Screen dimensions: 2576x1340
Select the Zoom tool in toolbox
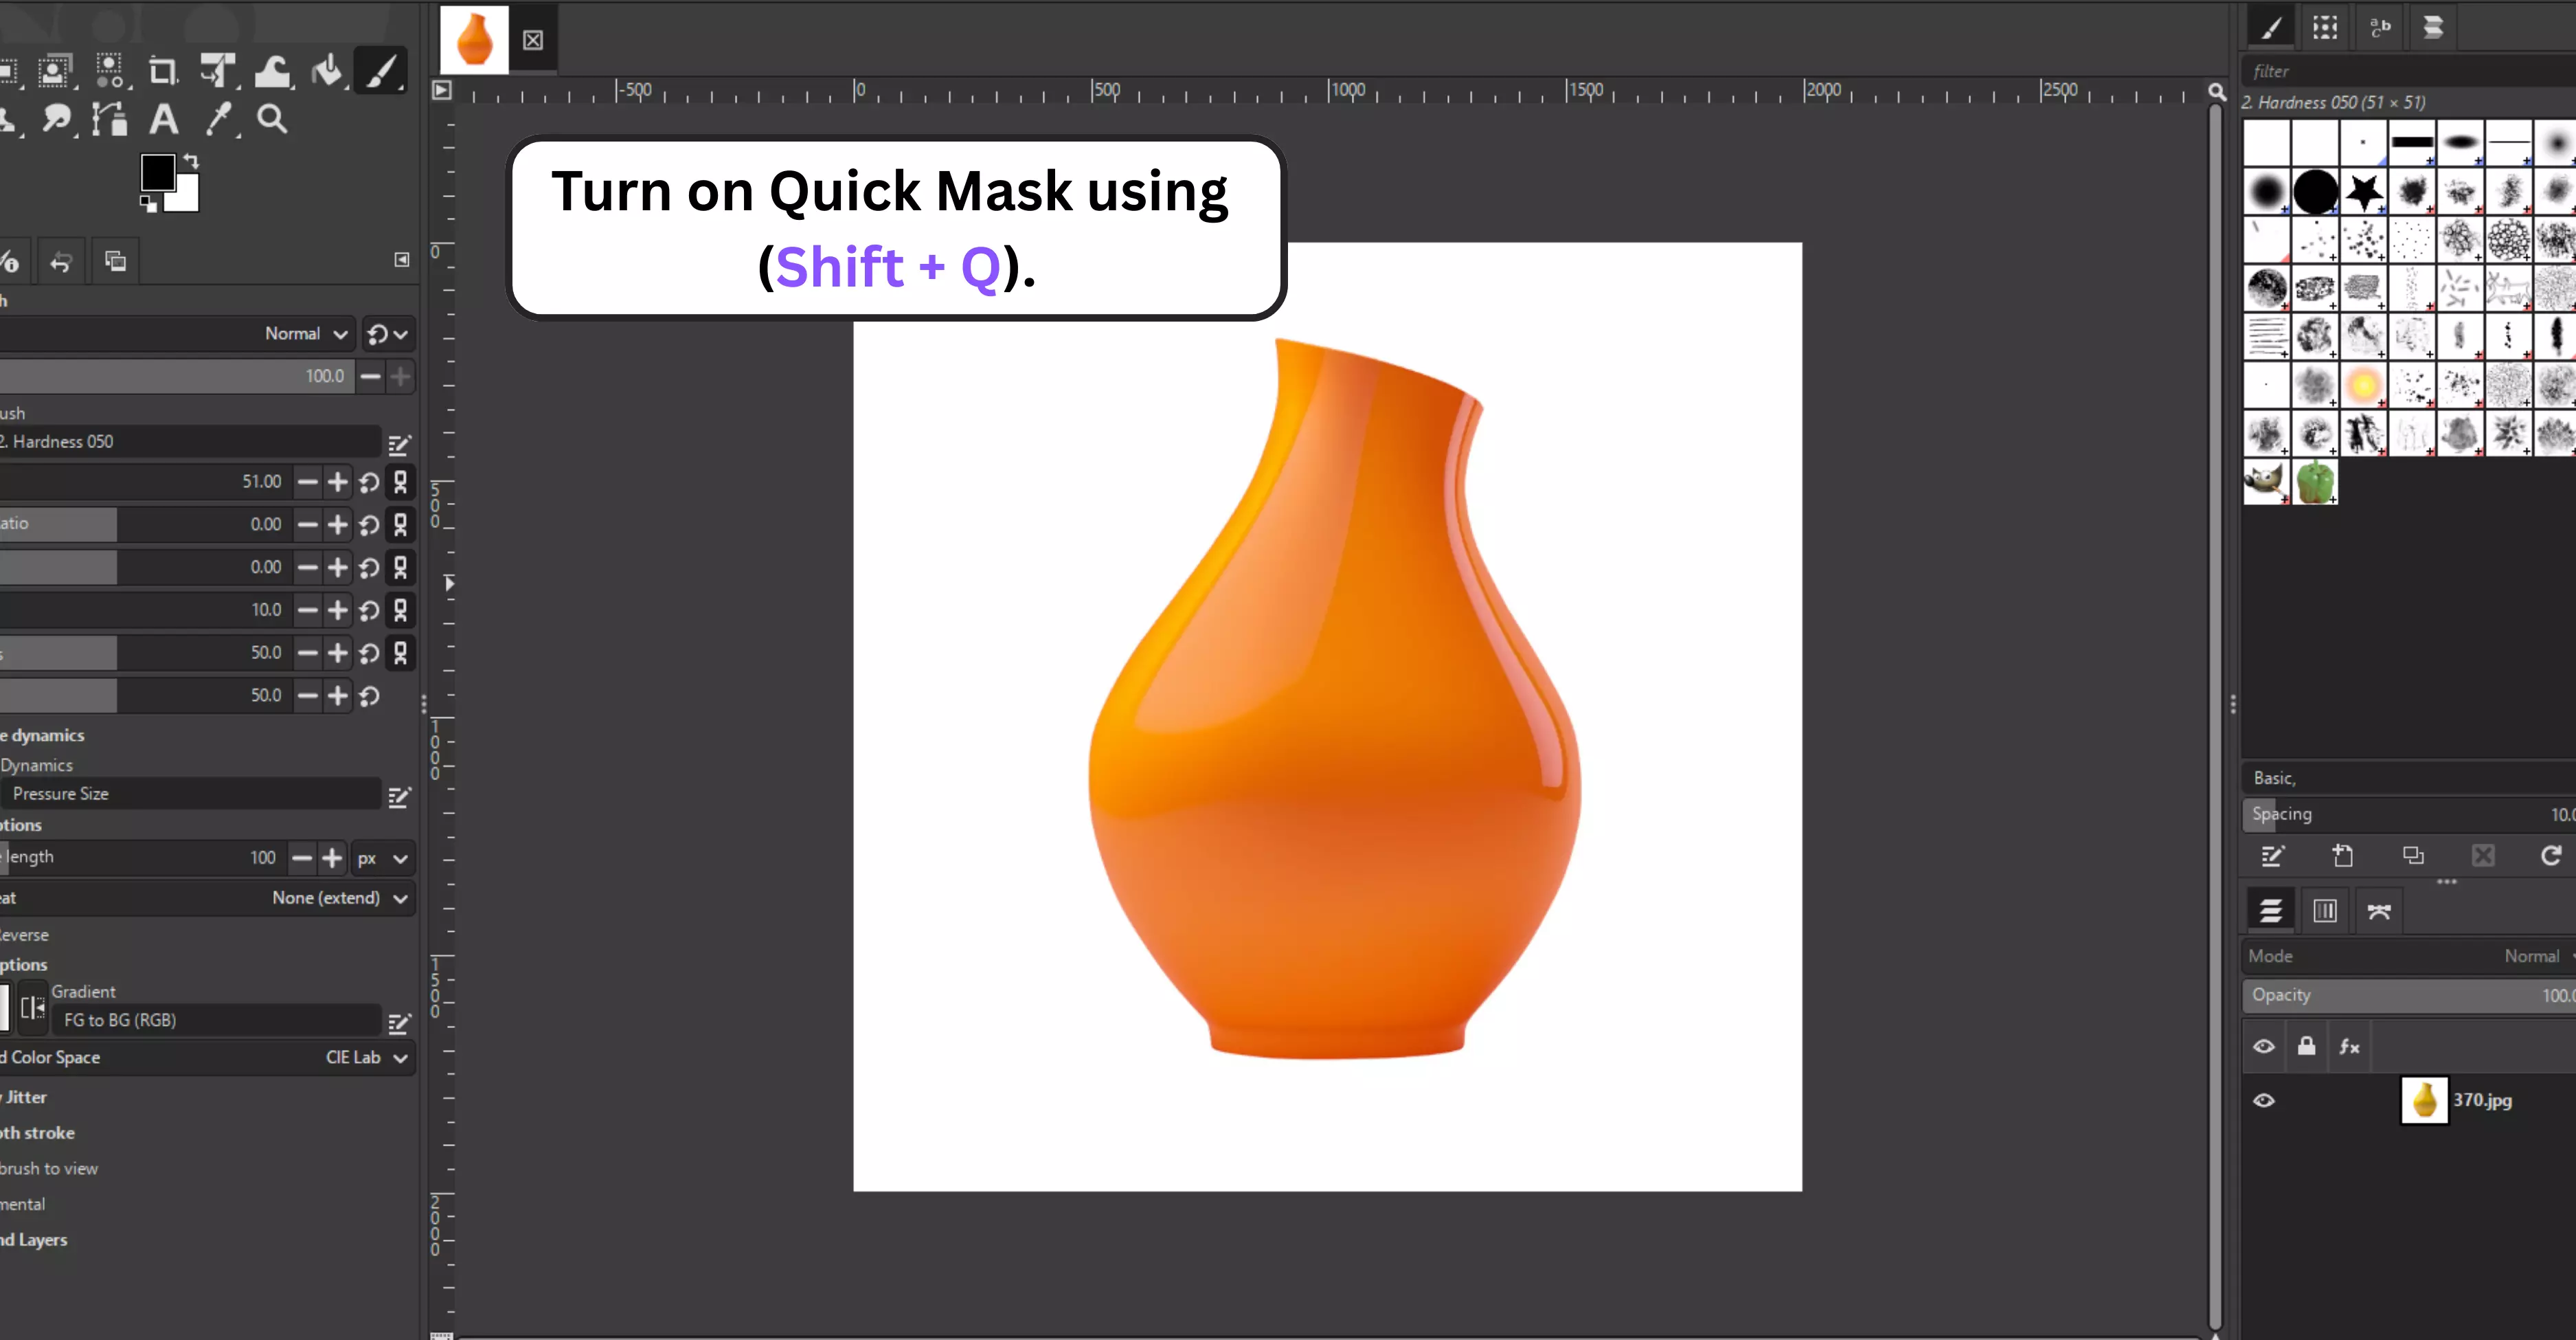(272, 120)
